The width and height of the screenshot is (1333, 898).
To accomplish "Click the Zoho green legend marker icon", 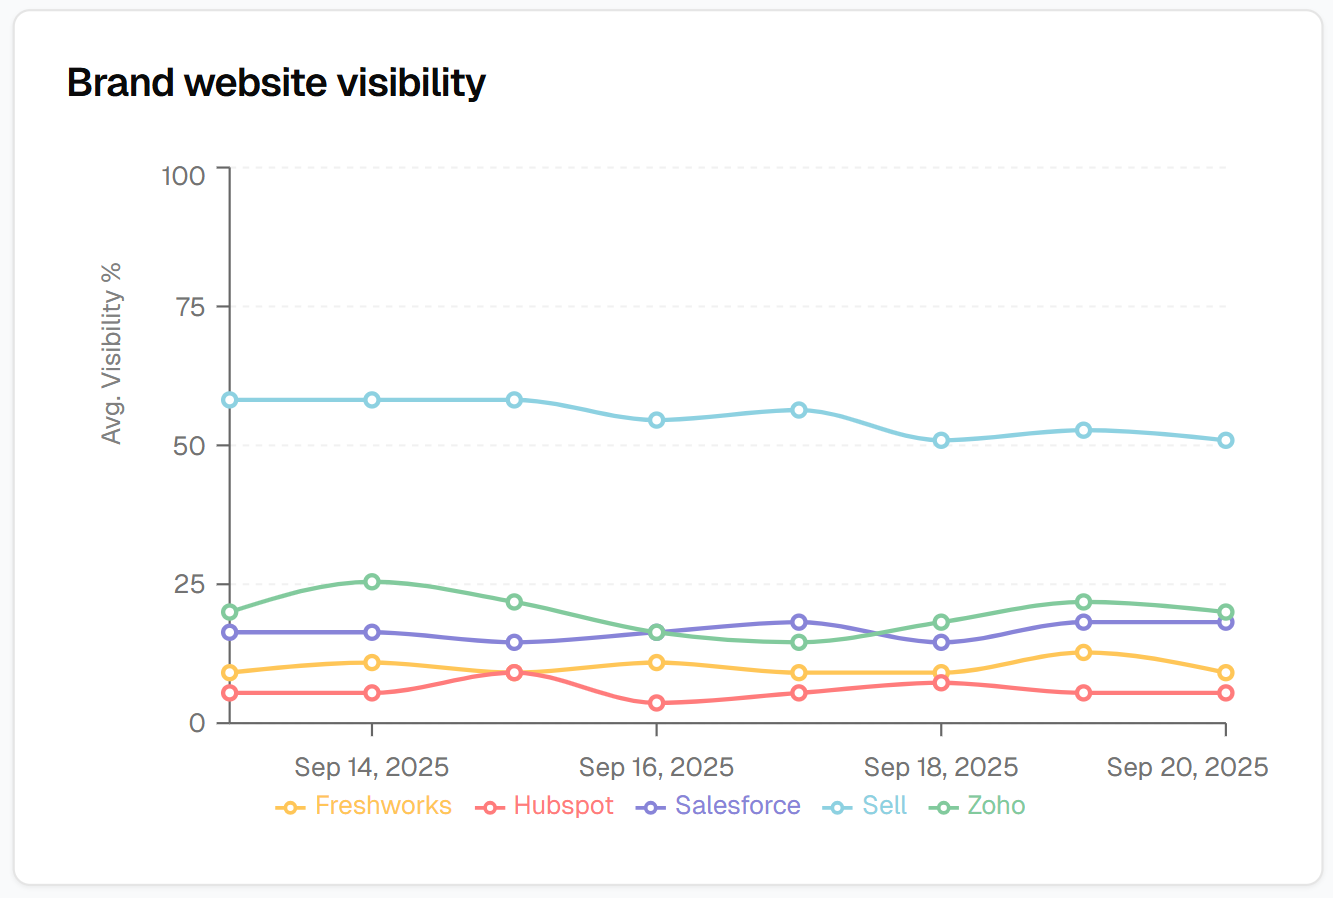I will [x=943, y=807].
